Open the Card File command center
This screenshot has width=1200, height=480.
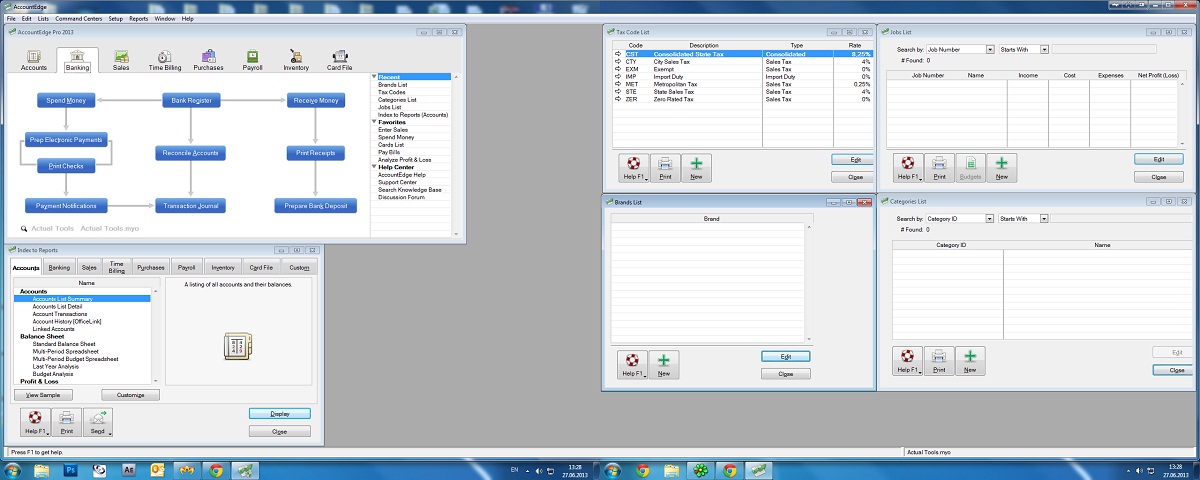[339, 60]
